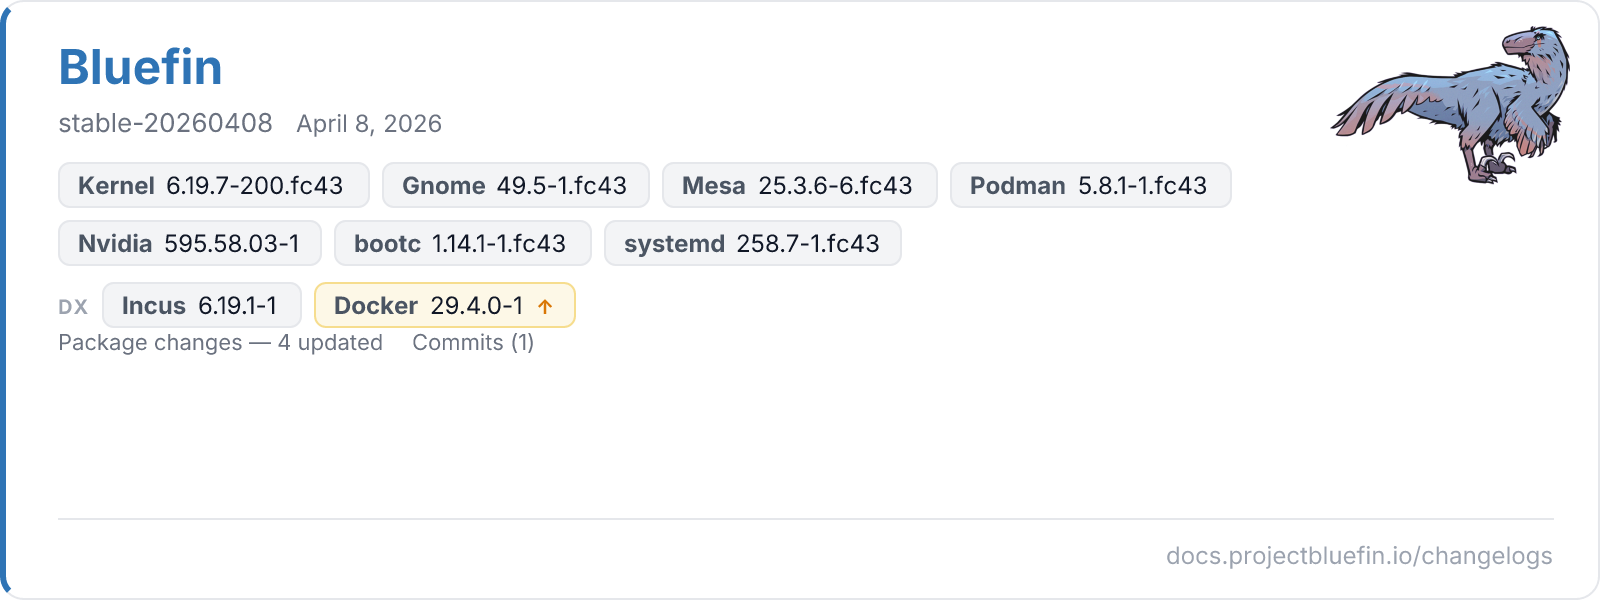The width and height of the screenshot is (1600, 600).
Task: Select the stable-20260408 release tag
Action: coord(165,124)
